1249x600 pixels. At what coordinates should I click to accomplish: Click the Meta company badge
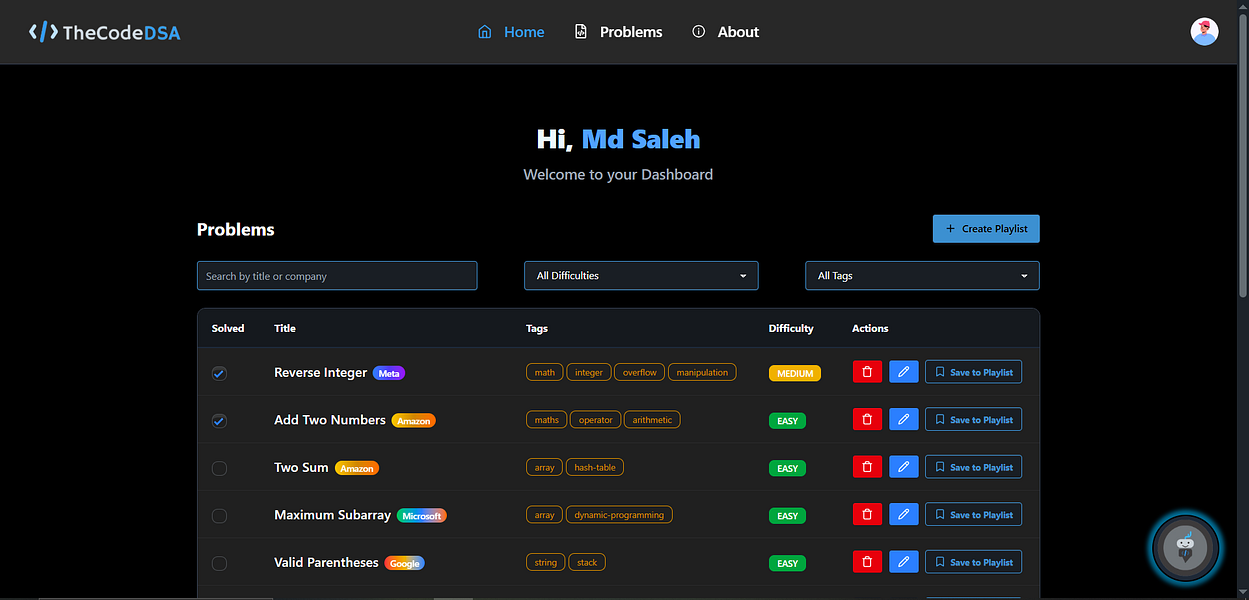pos(389,373)
